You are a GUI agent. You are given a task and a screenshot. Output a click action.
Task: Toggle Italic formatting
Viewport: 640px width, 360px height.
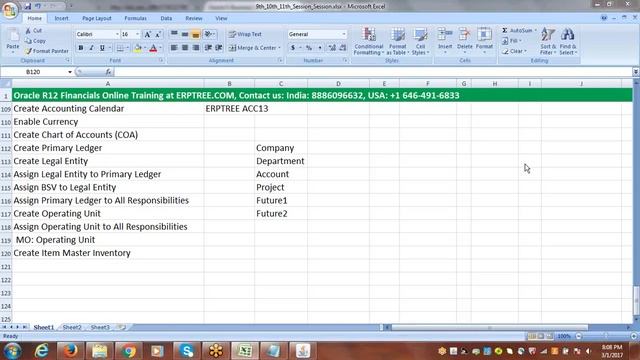click(91, 48)
